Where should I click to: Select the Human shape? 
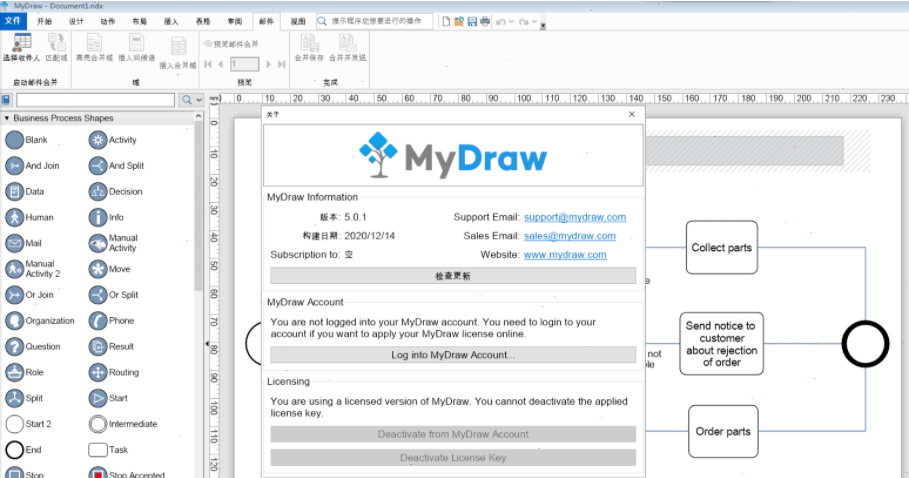(x=29, y=217)
